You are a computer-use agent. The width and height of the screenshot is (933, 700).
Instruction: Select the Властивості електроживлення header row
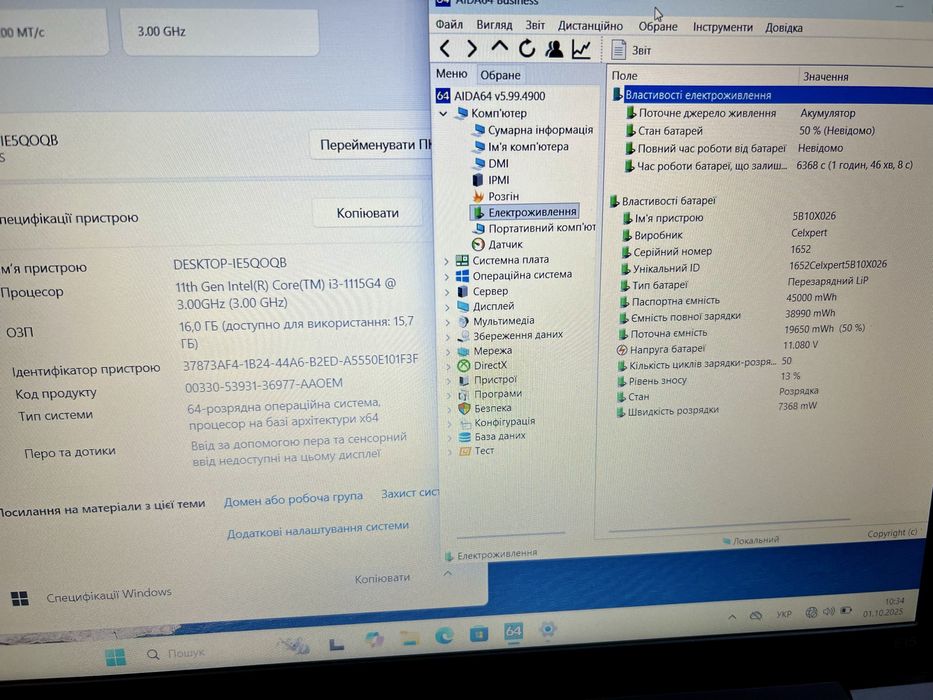pos(772,95)
